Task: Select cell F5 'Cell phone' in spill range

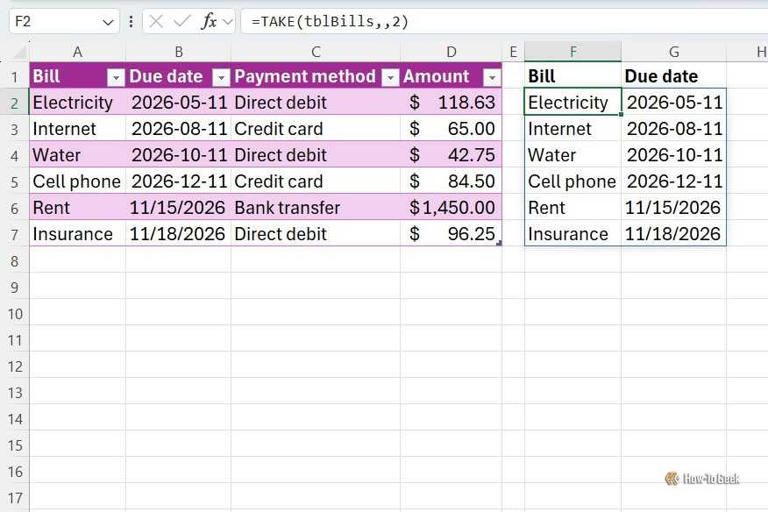Action: point(573,181)
